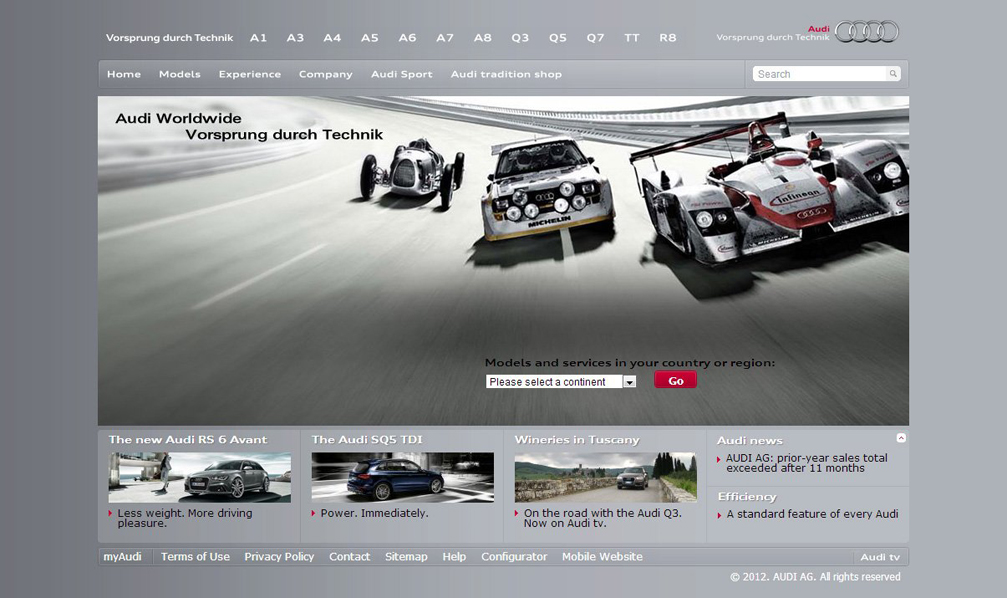
Task: Go to the Configurator page
Action: click(x=514, y=557)
